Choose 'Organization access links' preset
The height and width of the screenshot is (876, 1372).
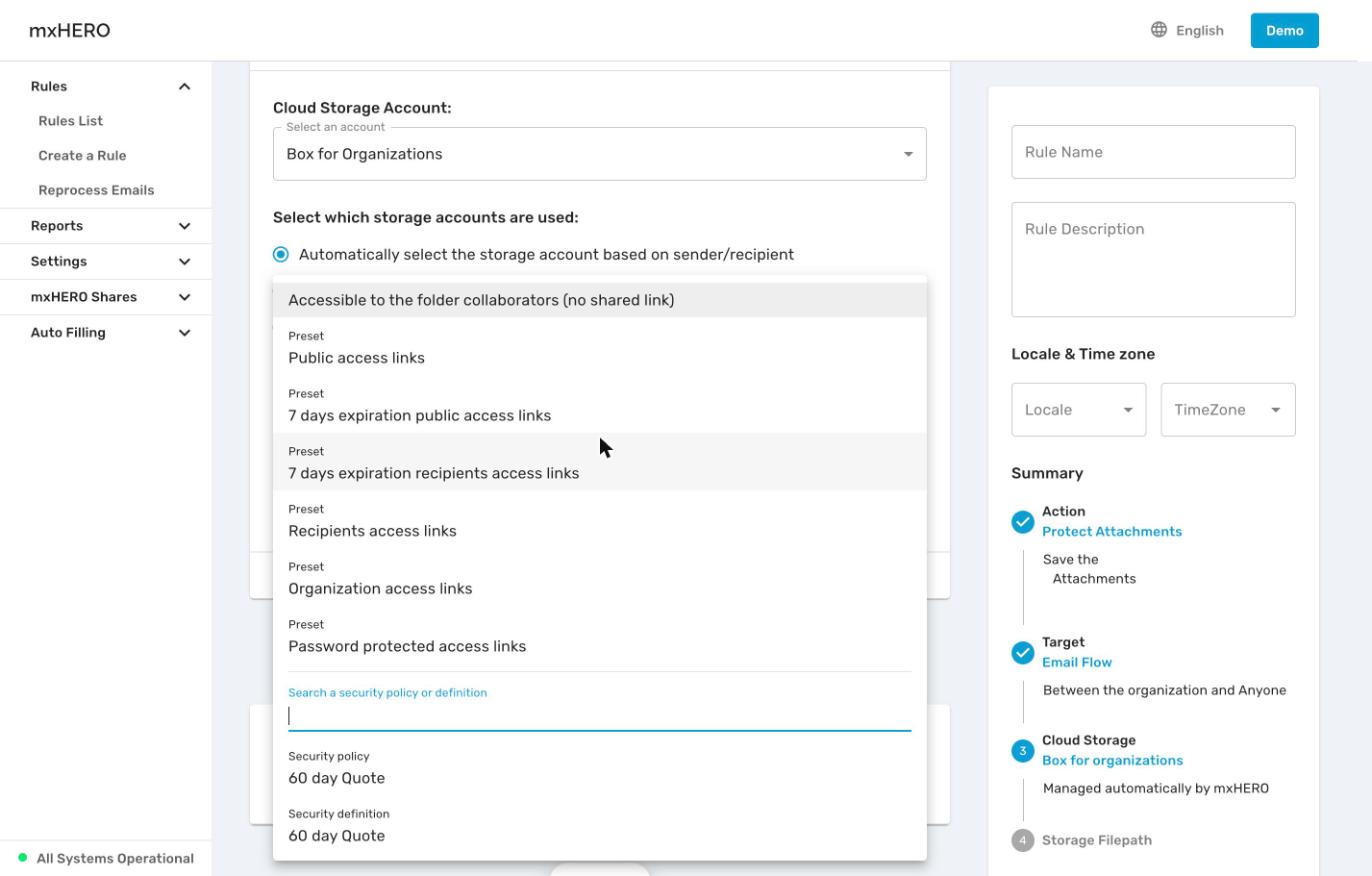point(600,578)
